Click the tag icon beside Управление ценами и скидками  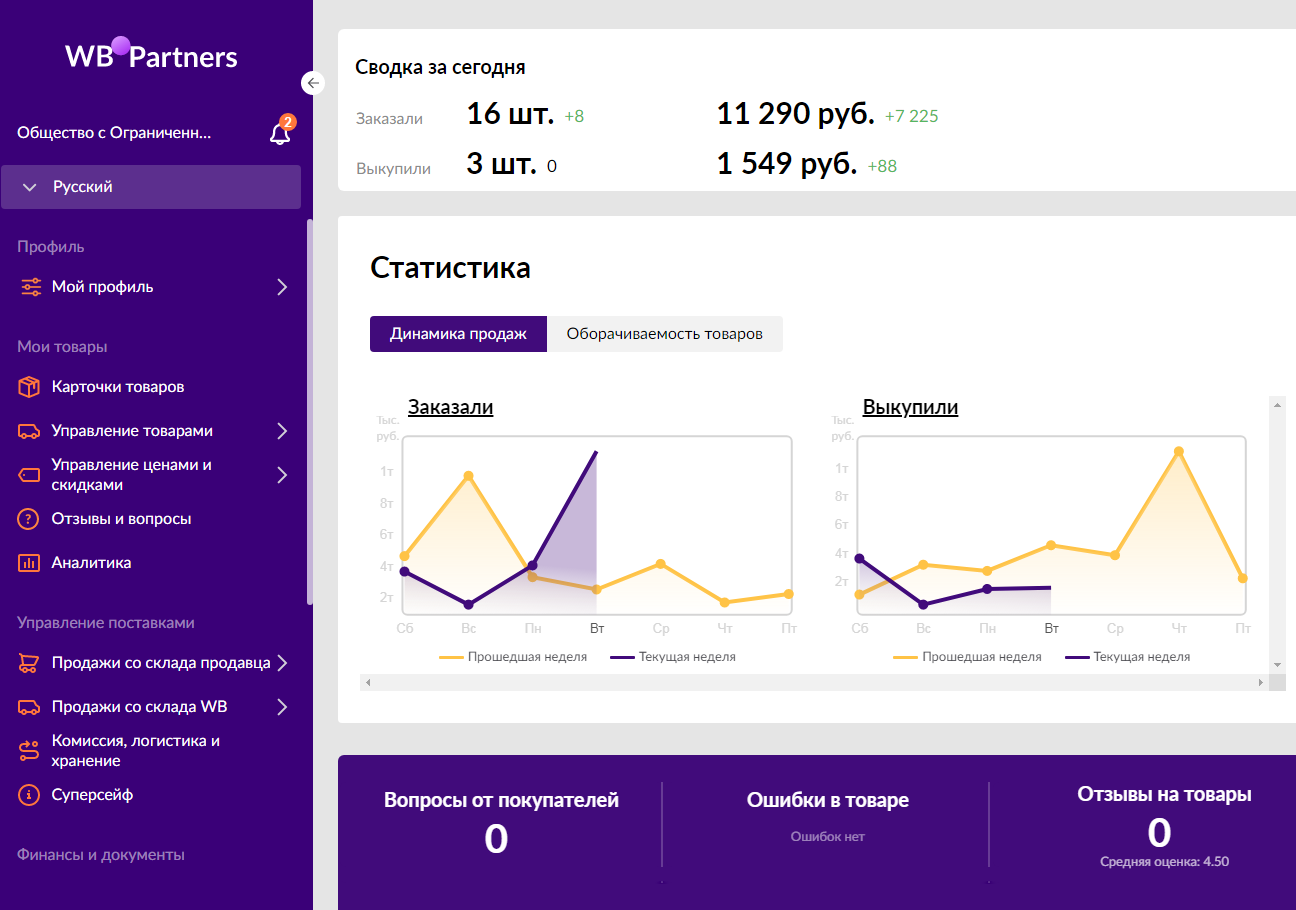click(30, 475)
